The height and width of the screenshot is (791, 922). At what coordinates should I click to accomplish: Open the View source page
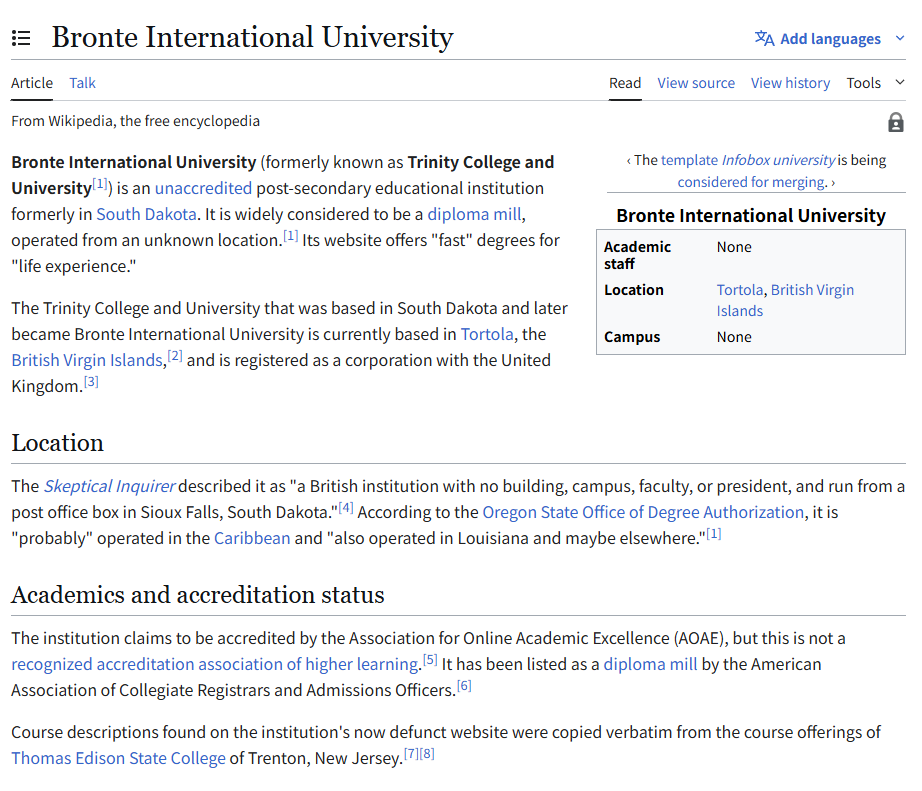pyautogui.click(x=696, y=83)
